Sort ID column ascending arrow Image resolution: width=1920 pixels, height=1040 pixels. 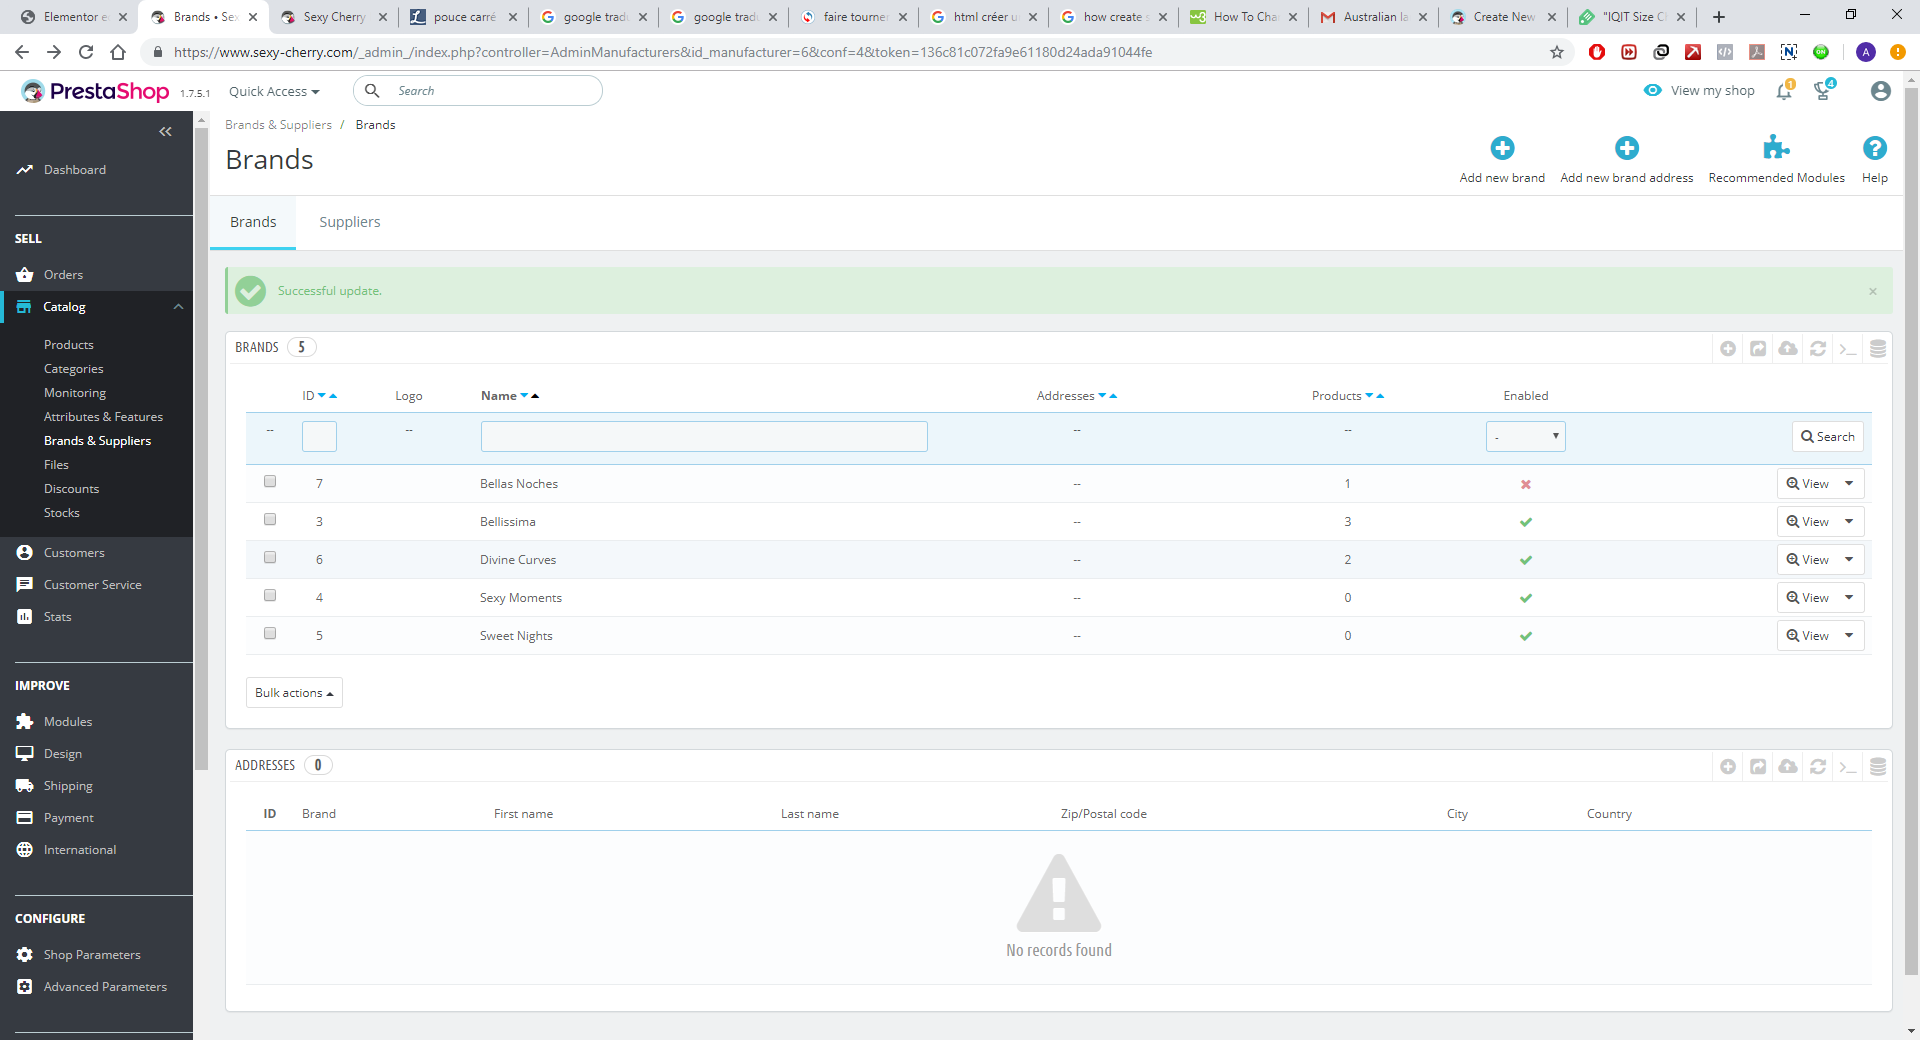coord(333,396)
